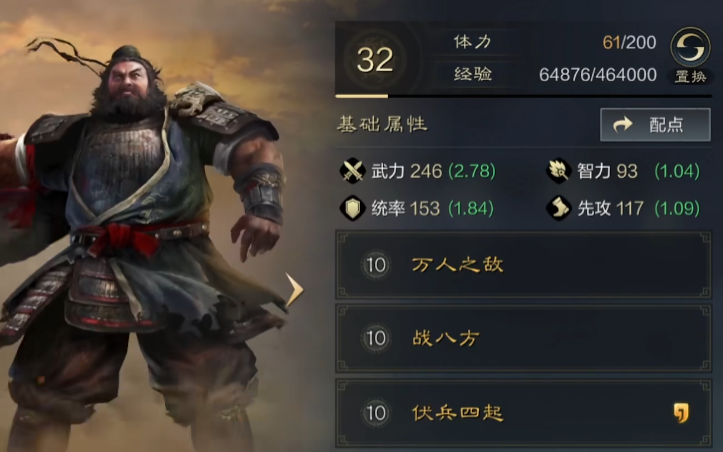Click the level 32 emblem badge
The image size is (723, 452).
pyautogui.click(x=375, y=59)
